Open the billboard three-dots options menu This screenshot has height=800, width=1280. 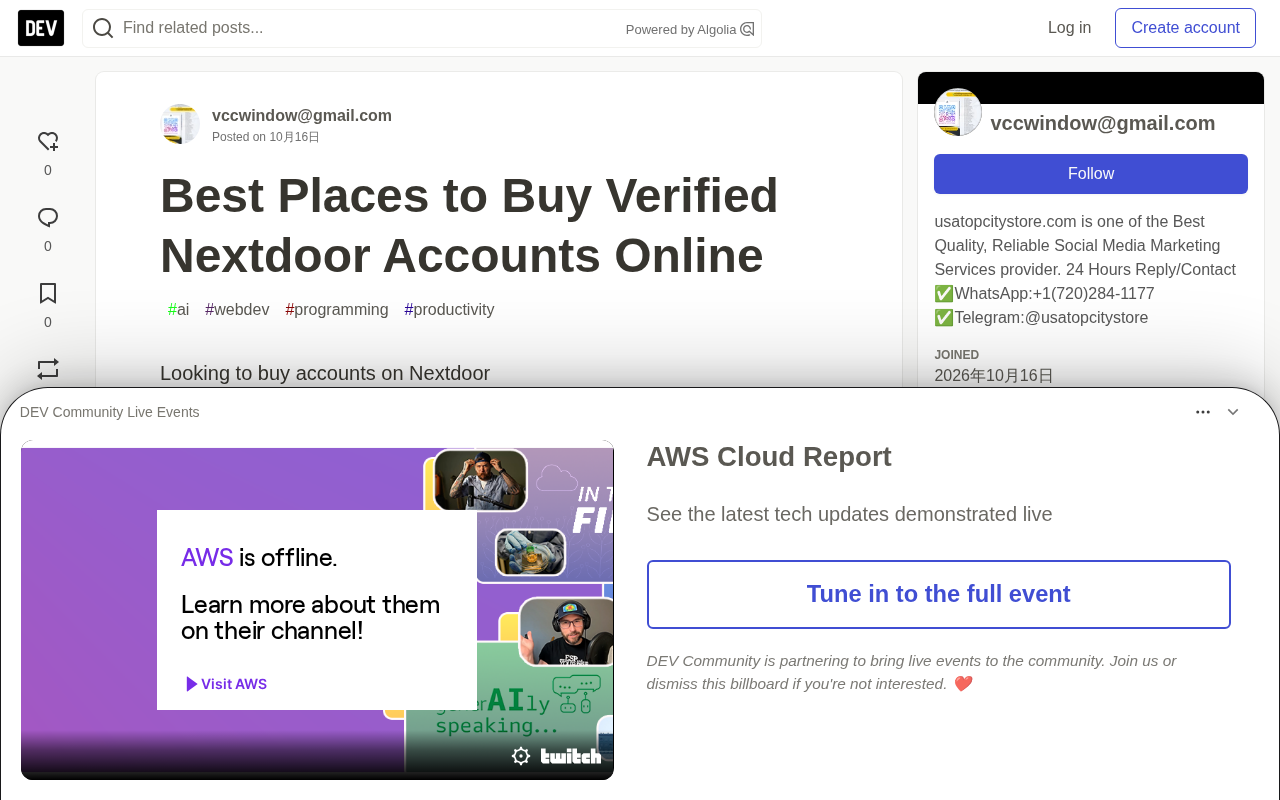(1203, 412)
